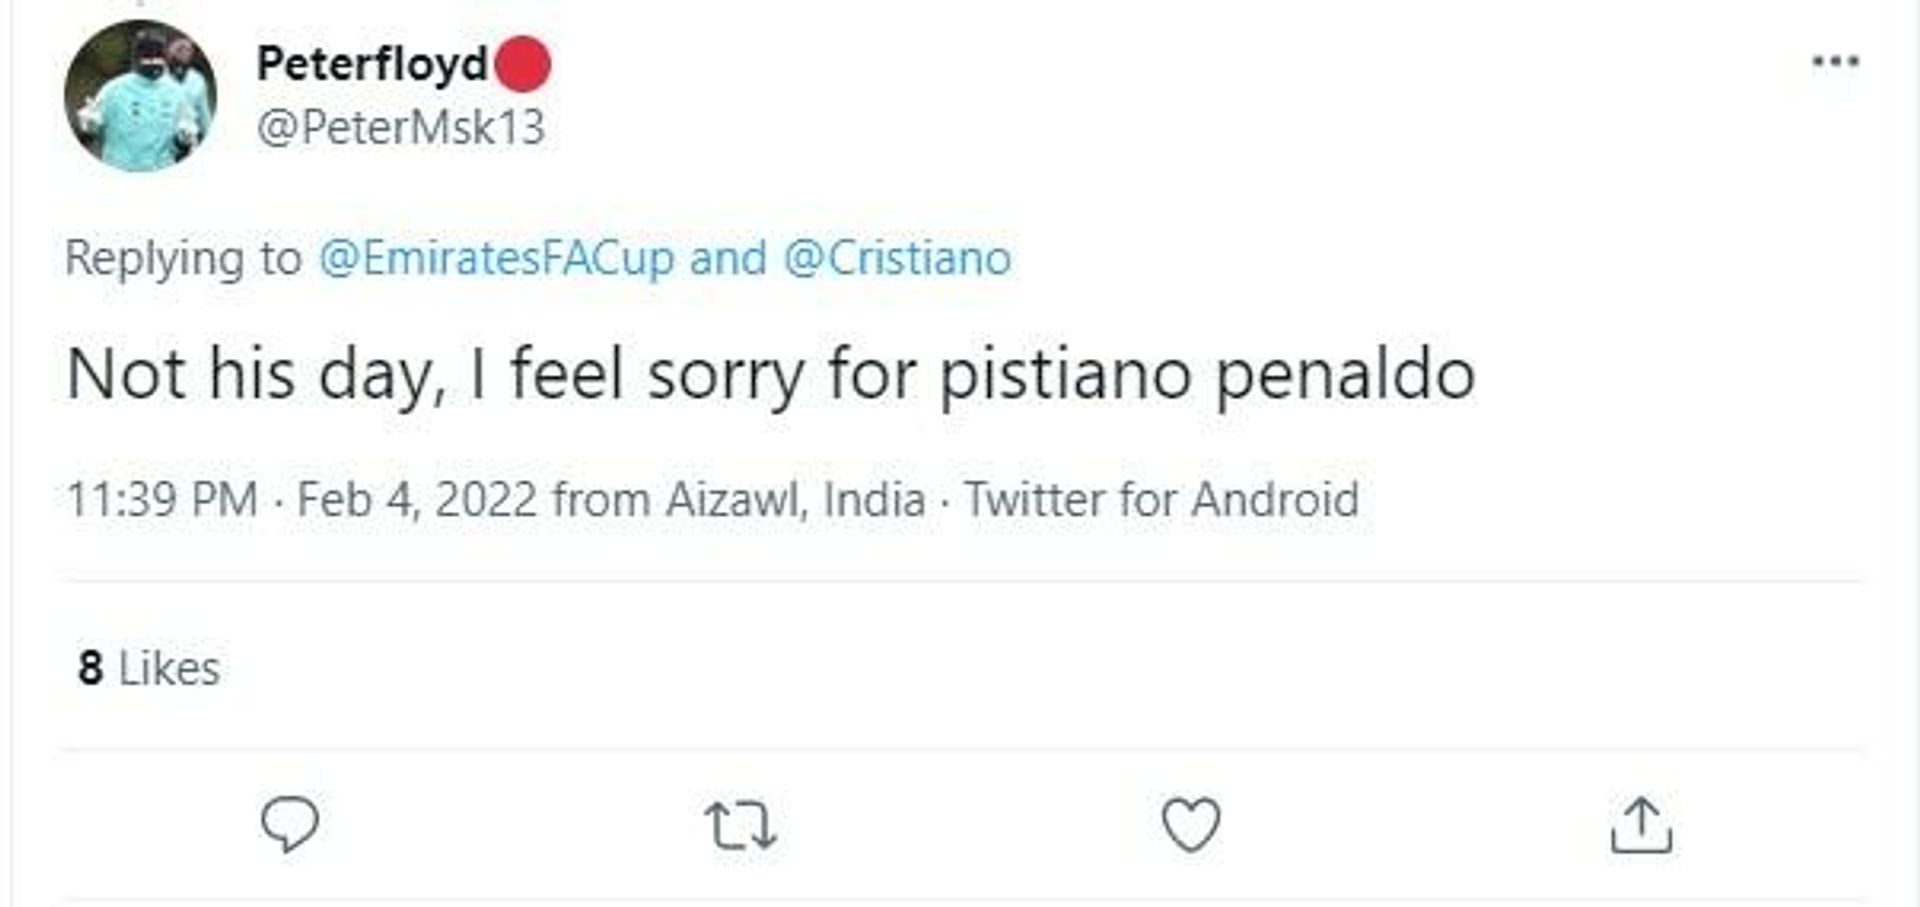Click the Feb 4, 2022 date

click(x=417, y=499)
